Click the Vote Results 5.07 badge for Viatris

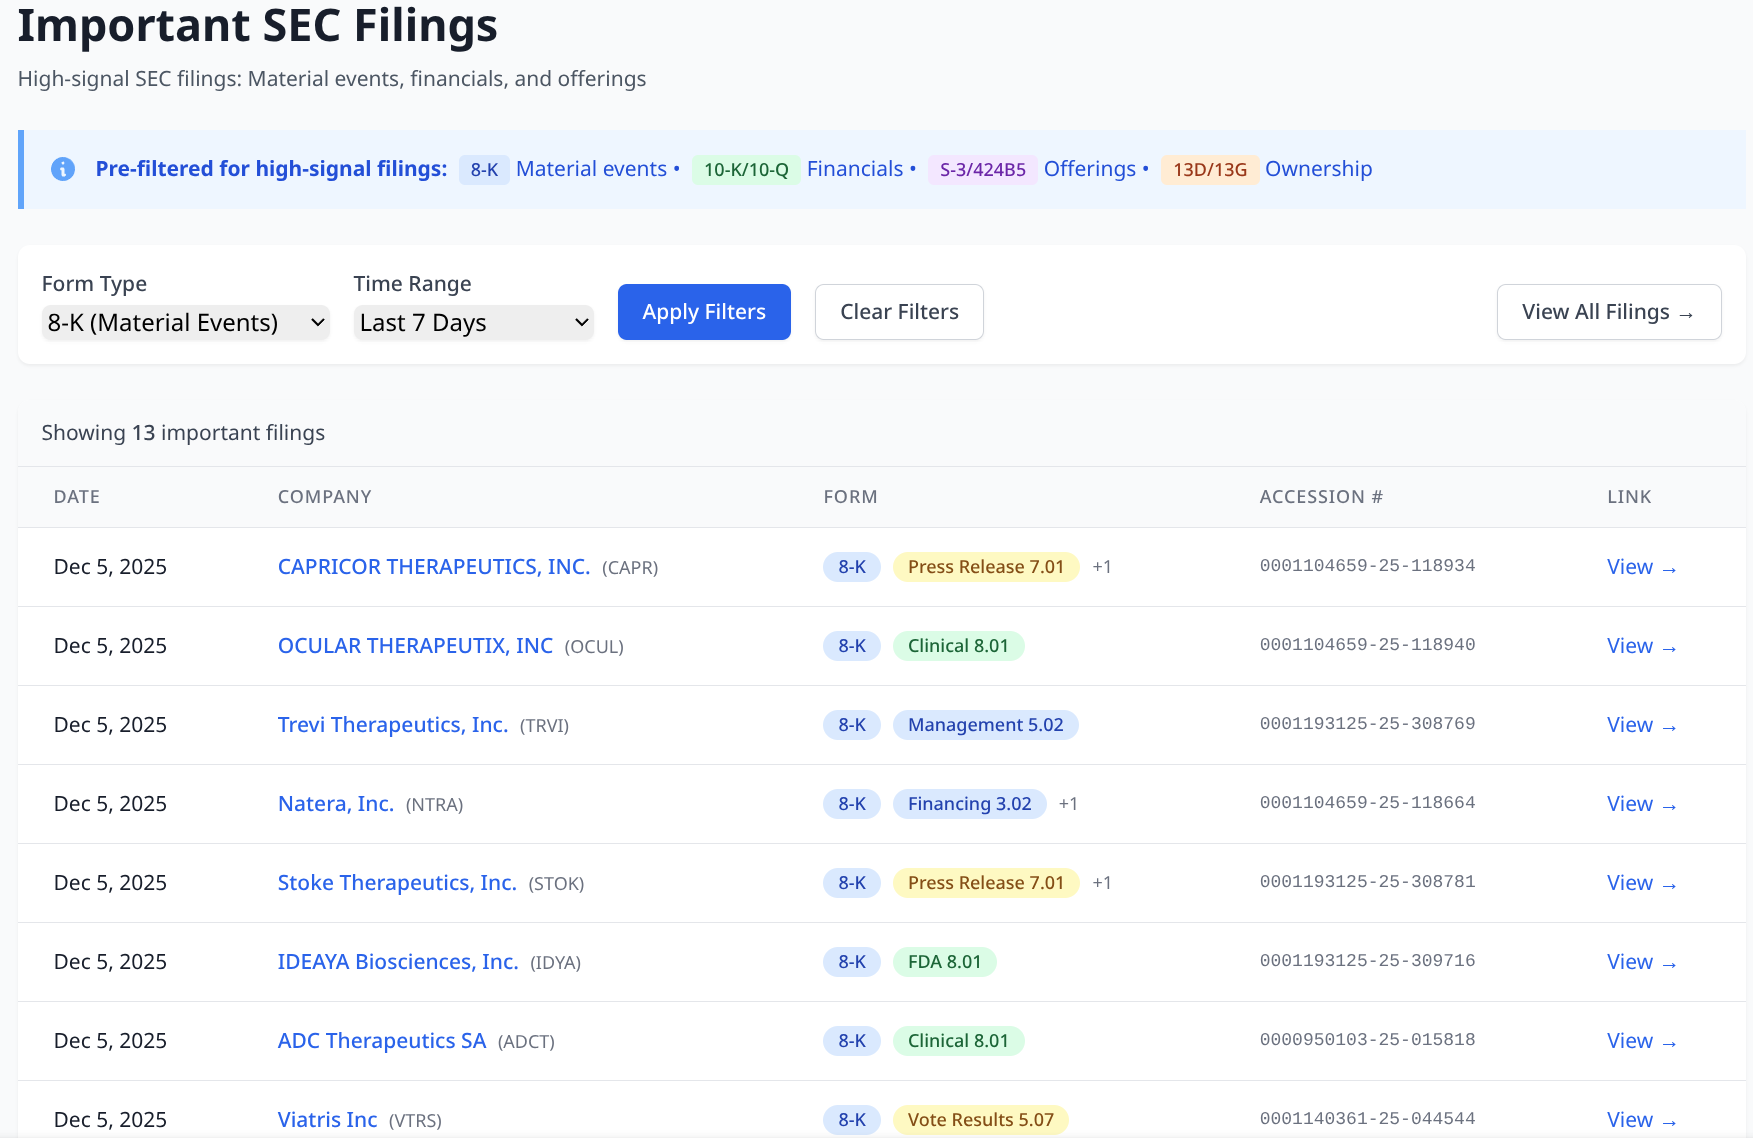pos(980,1119)
